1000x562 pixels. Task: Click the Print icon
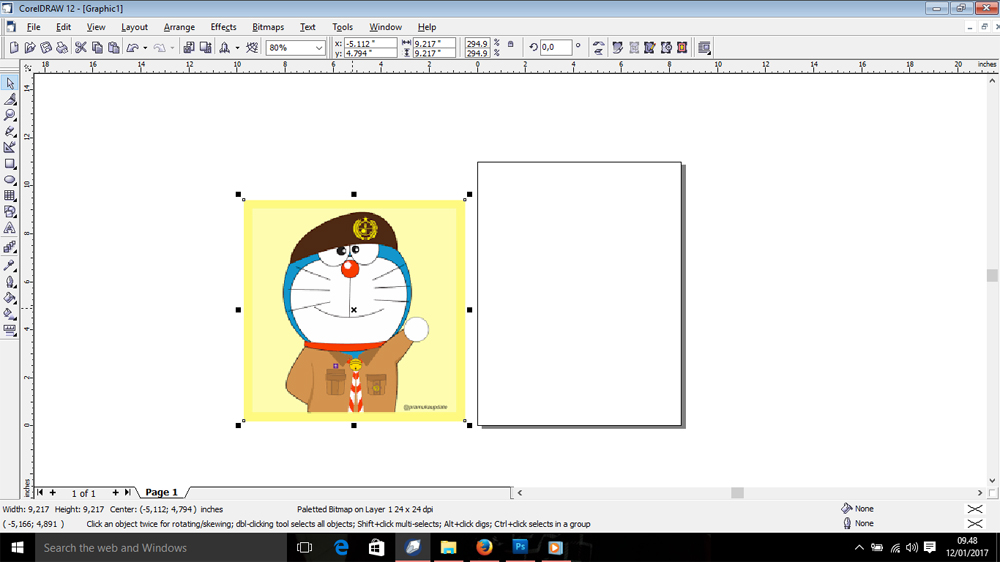[62, 47]
